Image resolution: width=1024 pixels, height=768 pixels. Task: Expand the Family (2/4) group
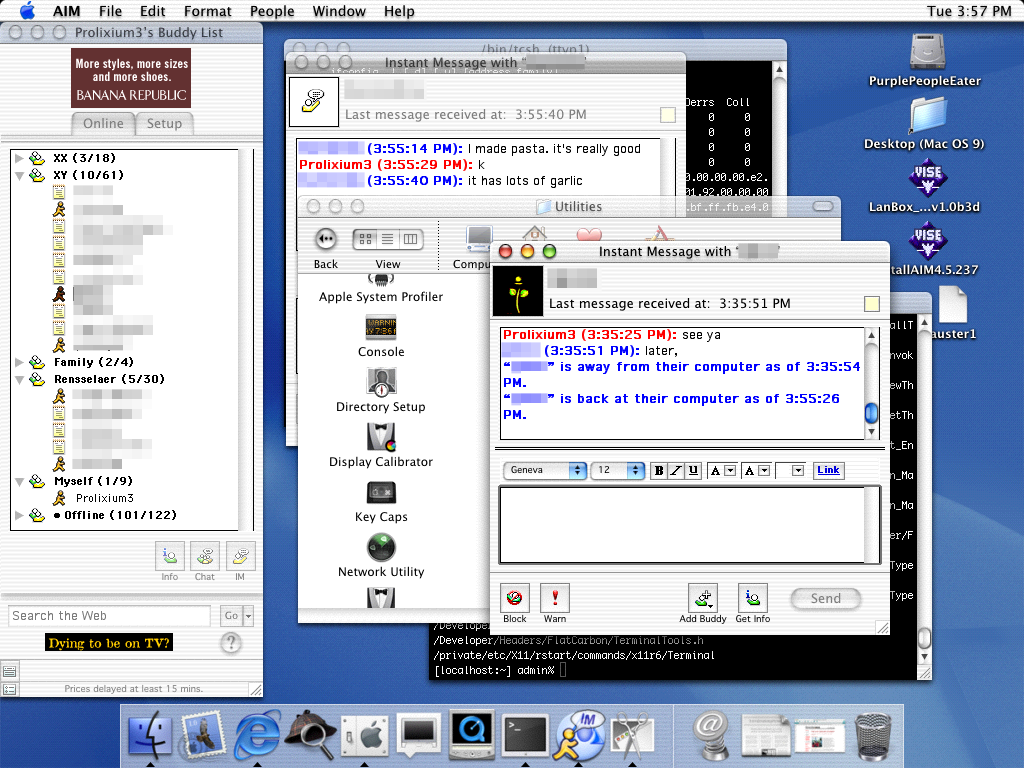tap(20, 362)
